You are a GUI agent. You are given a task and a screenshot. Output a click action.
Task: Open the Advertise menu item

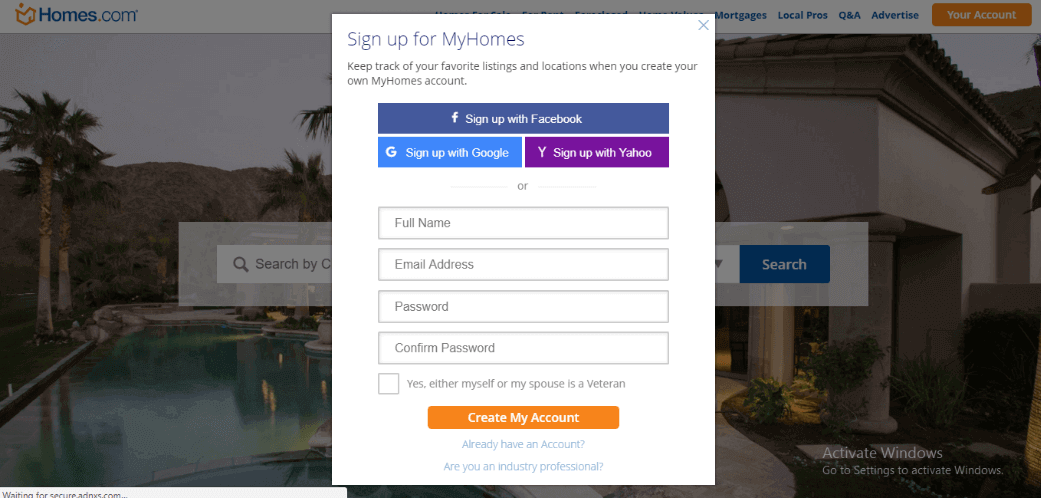[x=895, y=15]
